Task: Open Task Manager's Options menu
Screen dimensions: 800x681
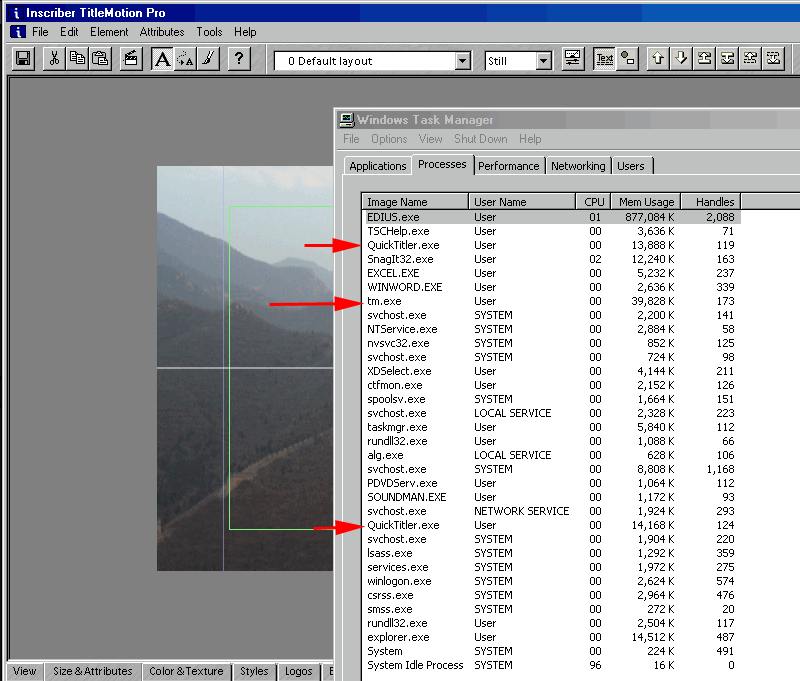Action: (x=389, y=139)
